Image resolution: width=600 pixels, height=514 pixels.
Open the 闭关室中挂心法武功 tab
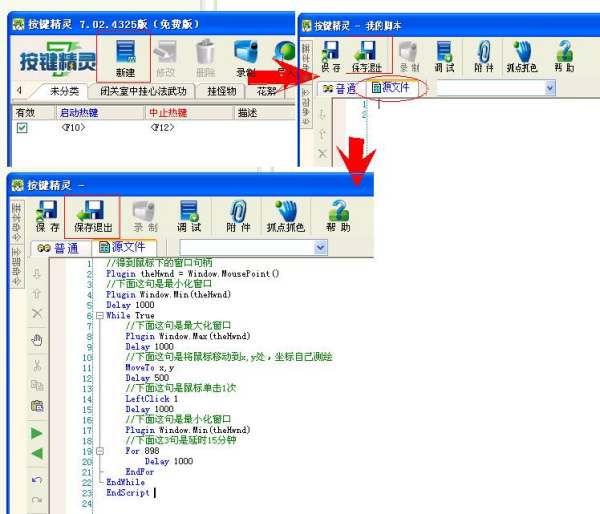pos(143,91)
